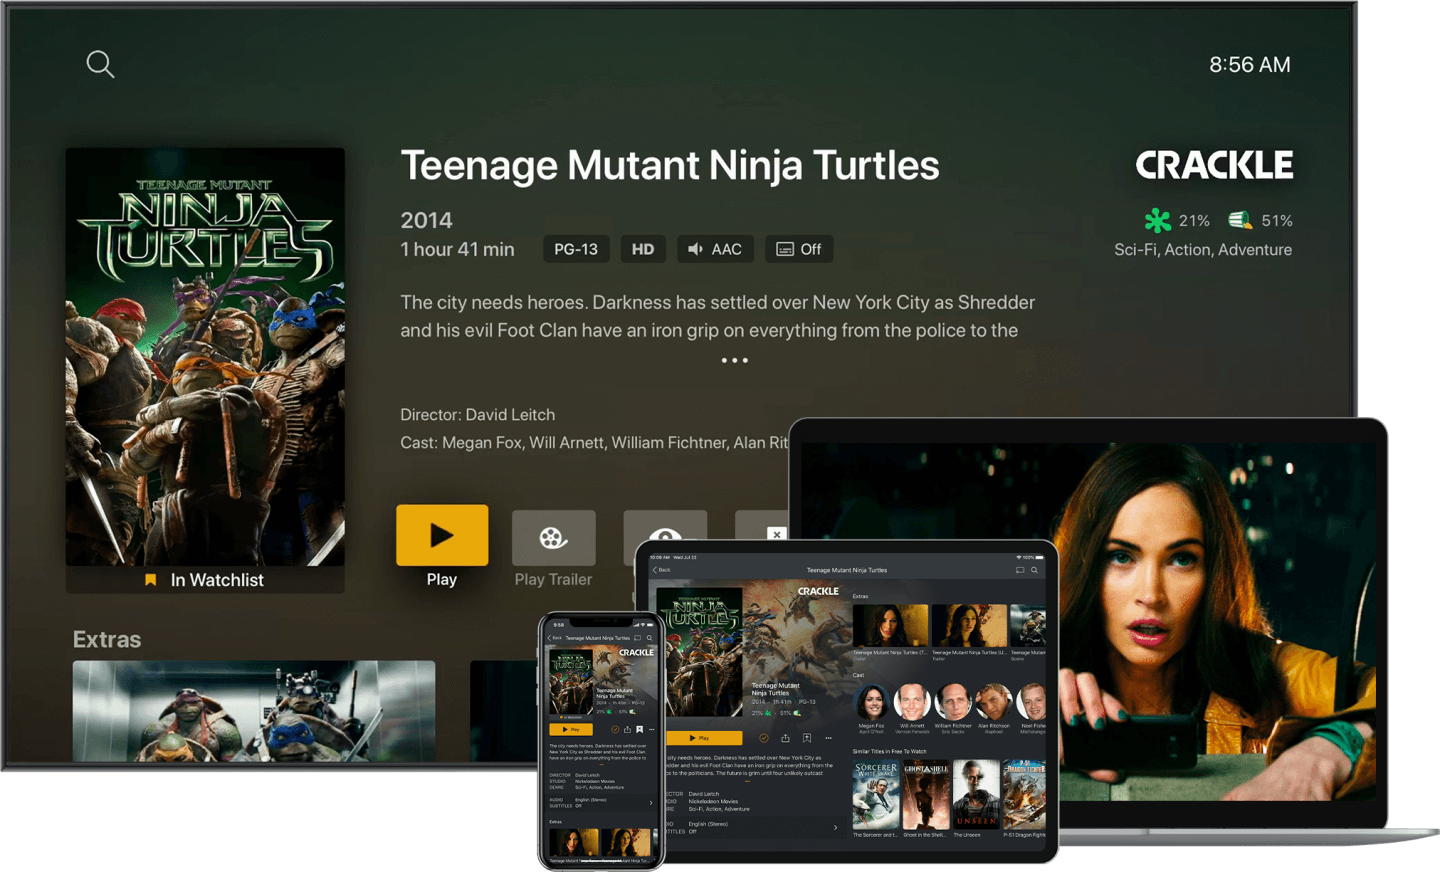Expand audio and subtitles chevron on tablet
This screenshot has height=872, width=1440.
coord(835,827)
